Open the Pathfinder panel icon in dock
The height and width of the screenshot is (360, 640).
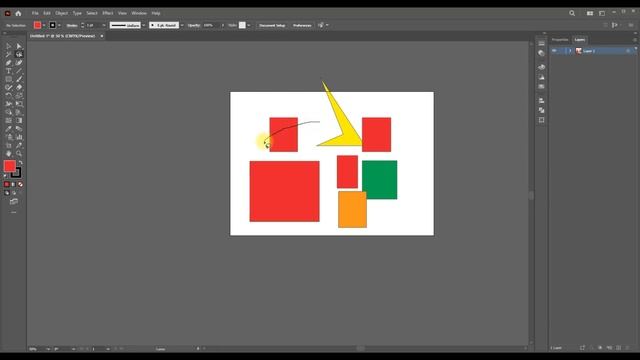tap(541, 110)
